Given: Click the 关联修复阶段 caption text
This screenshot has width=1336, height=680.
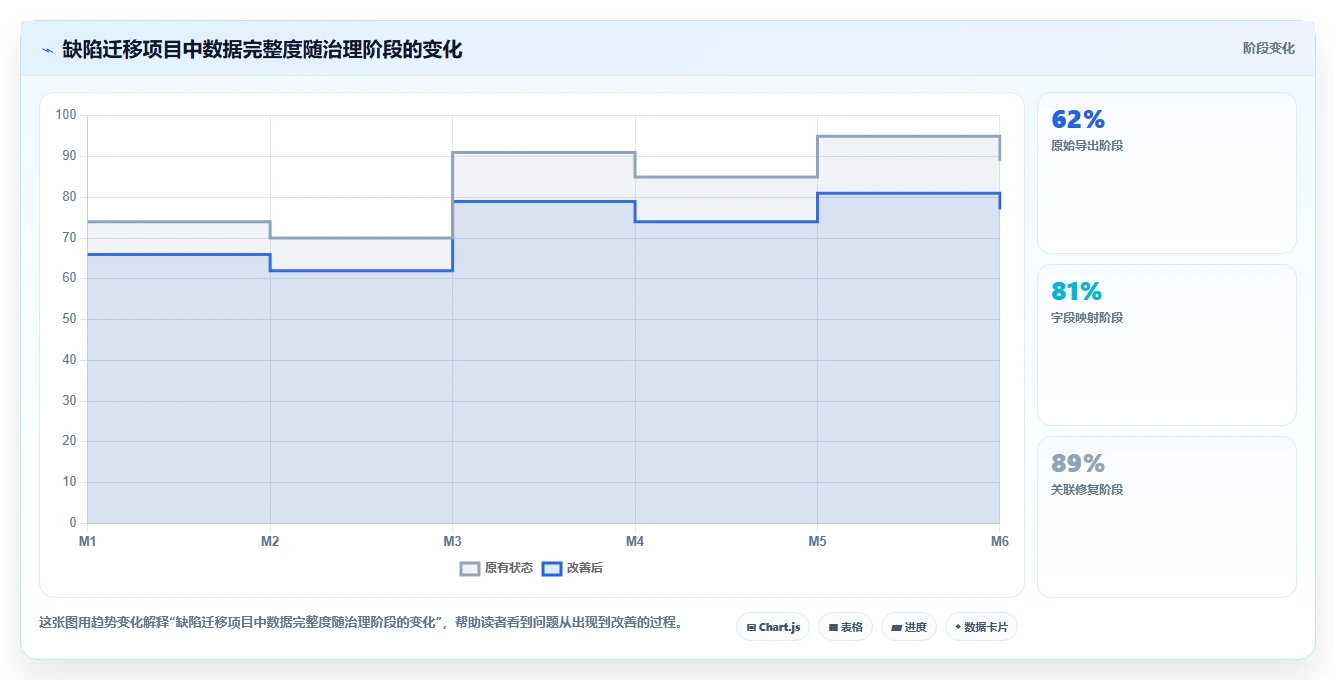Looking at the screenshot, I should click(1087, 490).
